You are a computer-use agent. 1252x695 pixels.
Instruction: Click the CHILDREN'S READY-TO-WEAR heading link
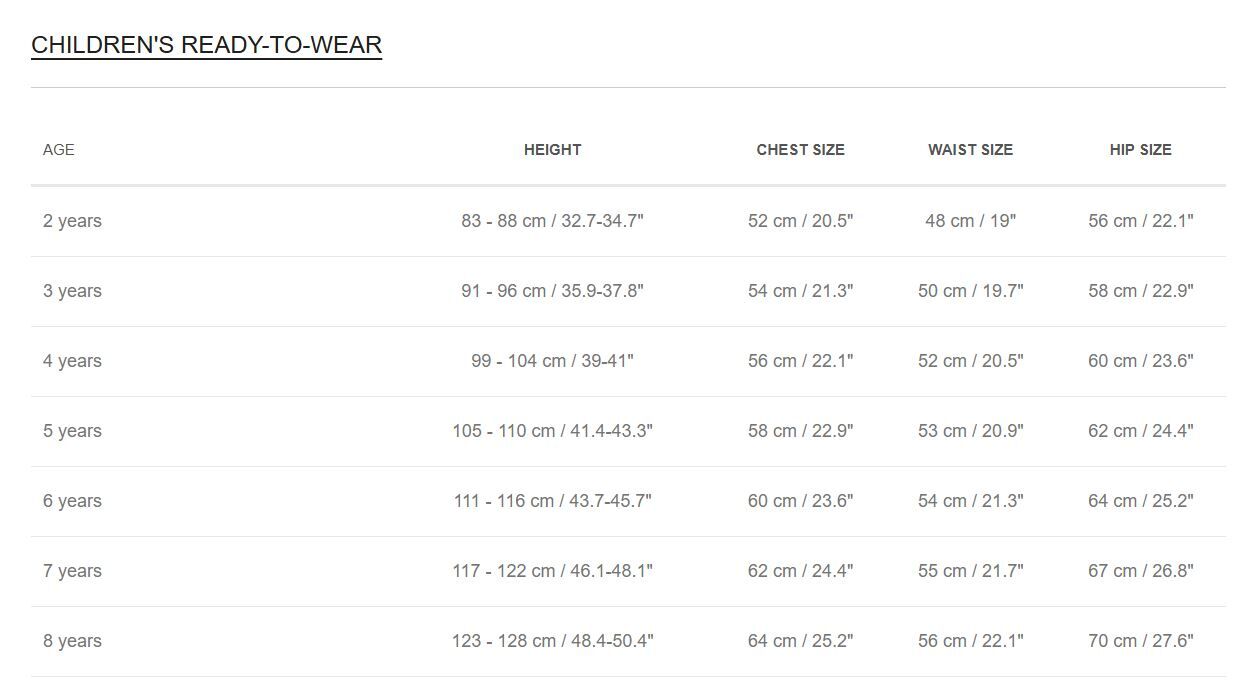206,45
